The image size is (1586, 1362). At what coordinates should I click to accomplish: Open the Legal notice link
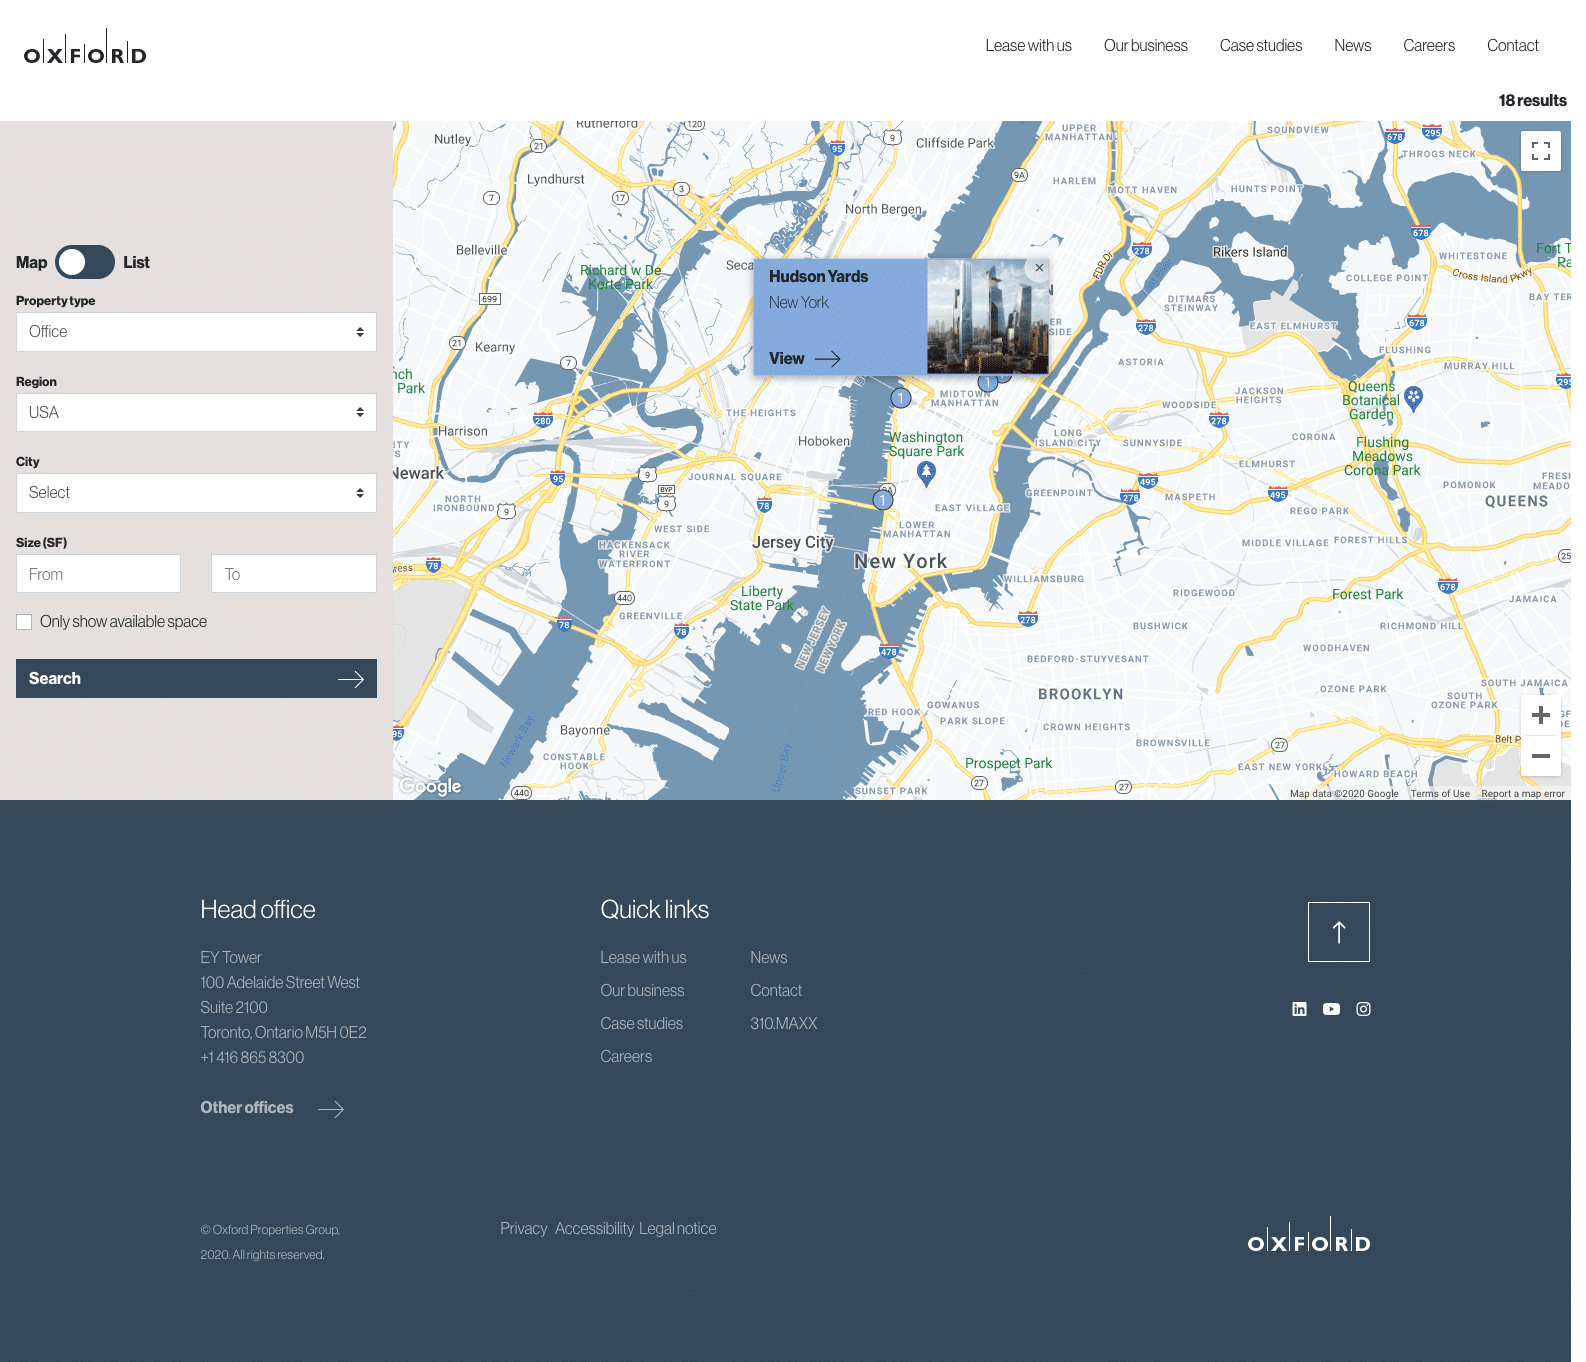coord(677,1228)
